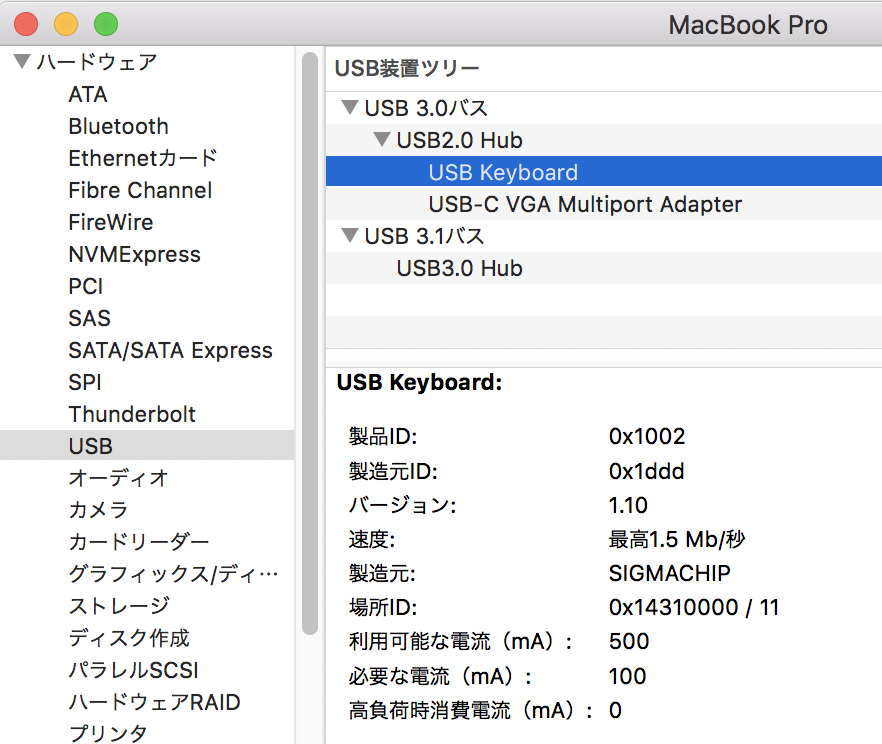This screenshot has width=882, height=744.
Task: Click the version value 1.10
Action: pos(628,505)
